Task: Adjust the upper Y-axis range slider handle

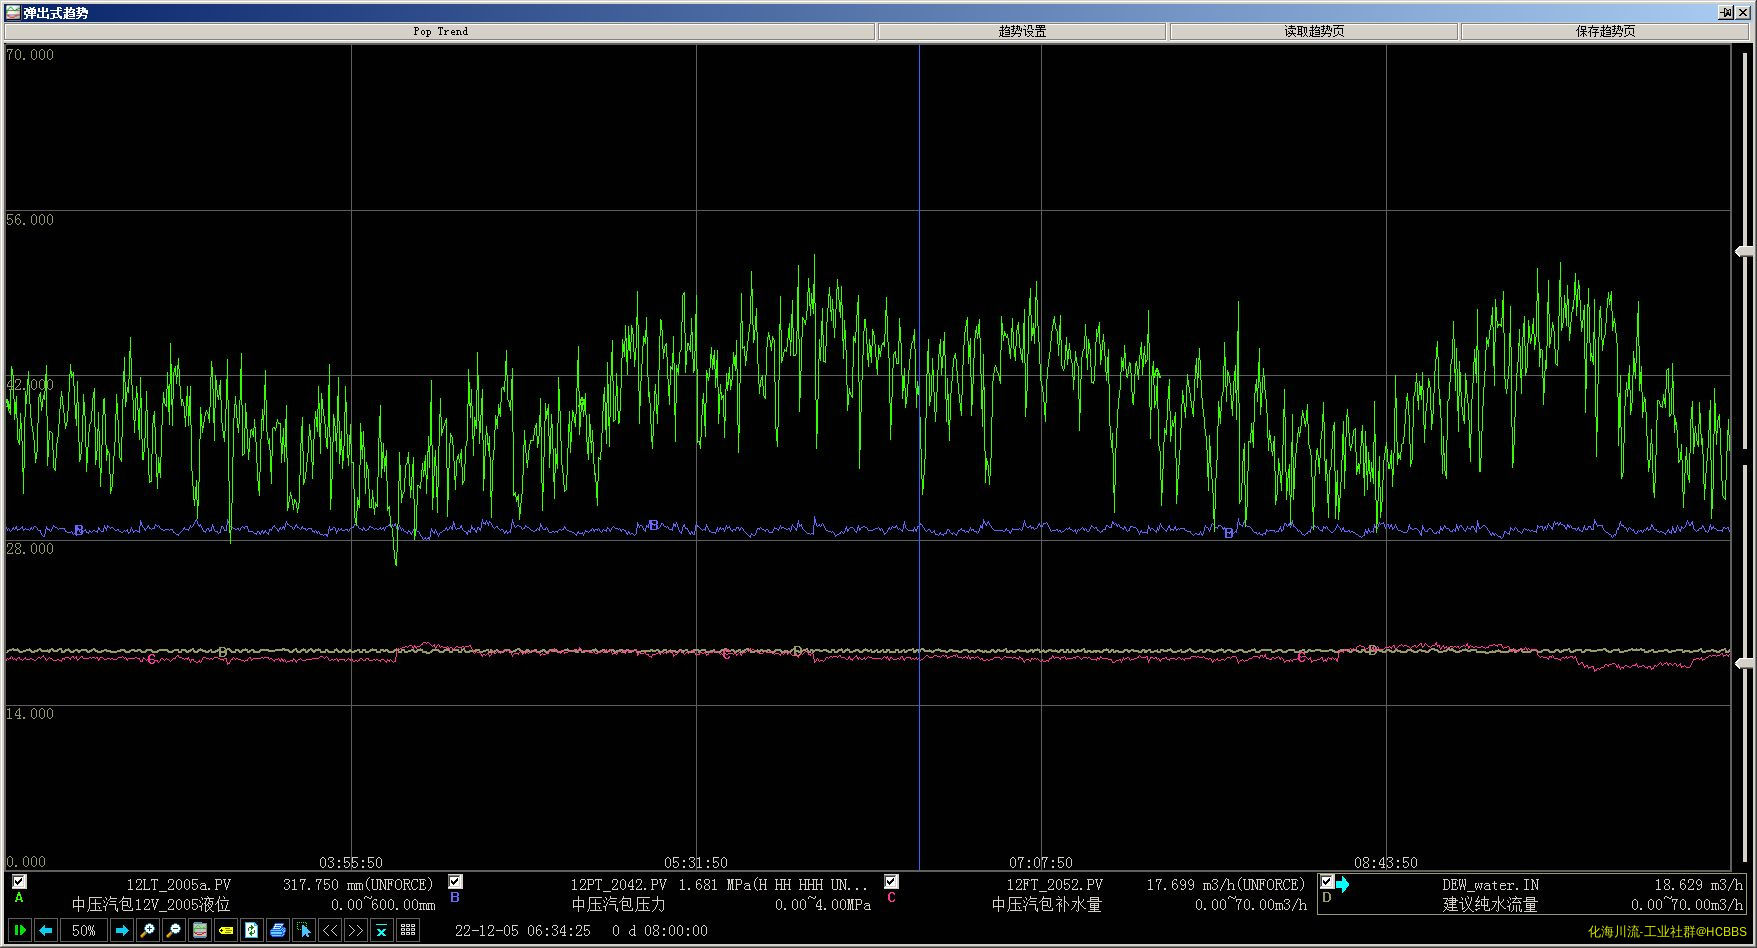Action: pyautogui.click(x=1744, y=250)
